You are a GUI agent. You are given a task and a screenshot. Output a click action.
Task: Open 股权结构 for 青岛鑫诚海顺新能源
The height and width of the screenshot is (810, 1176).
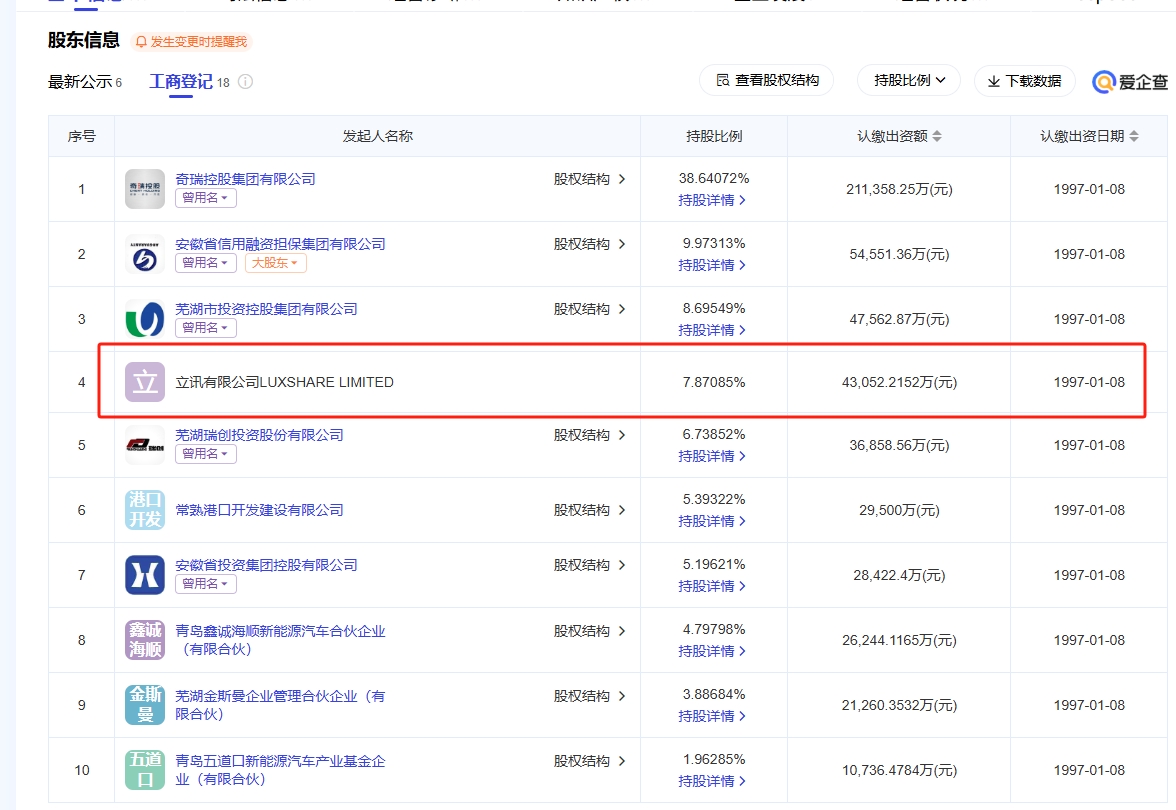[590, 631]
